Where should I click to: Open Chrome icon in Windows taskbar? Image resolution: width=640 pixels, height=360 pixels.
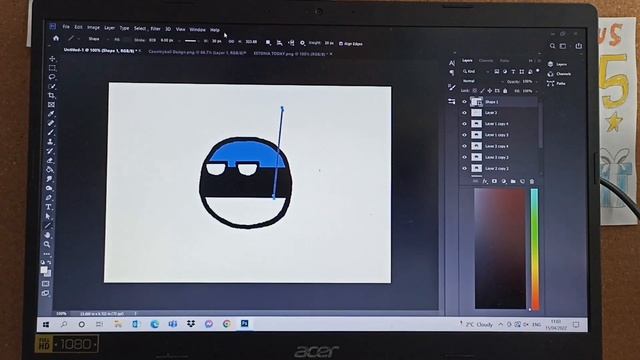[227, 324]
